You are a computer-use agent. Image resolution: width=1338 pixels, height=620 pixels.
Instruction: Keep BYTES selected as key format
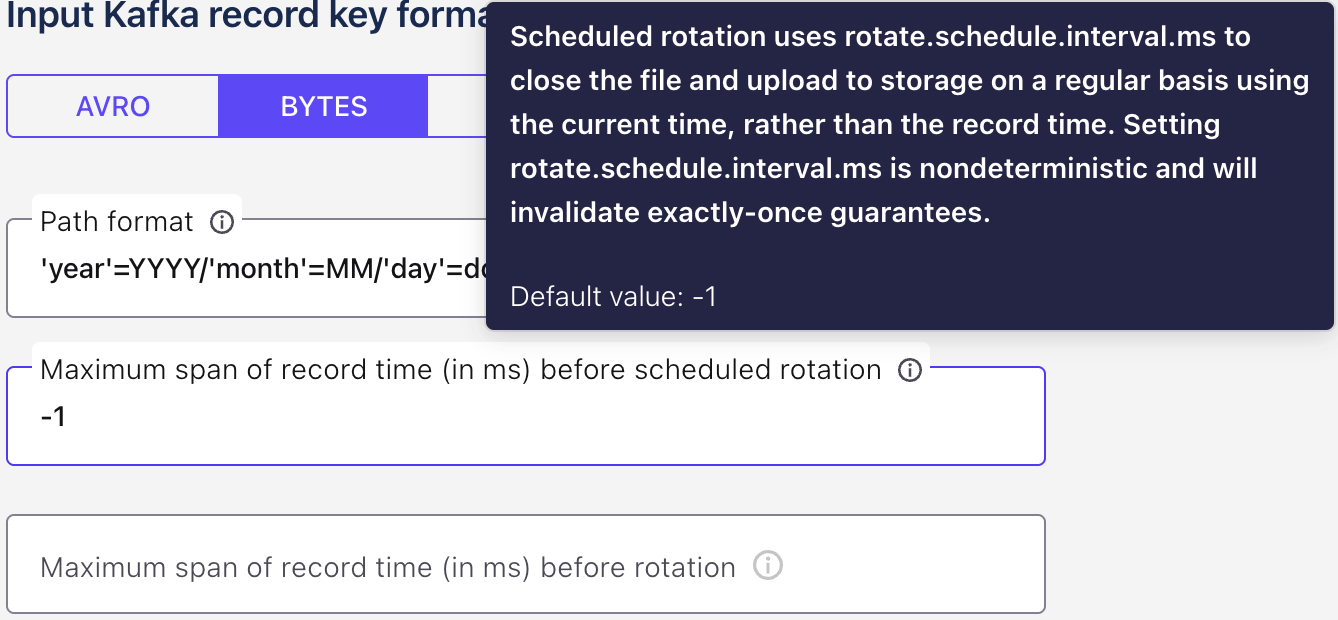[322, 105]
